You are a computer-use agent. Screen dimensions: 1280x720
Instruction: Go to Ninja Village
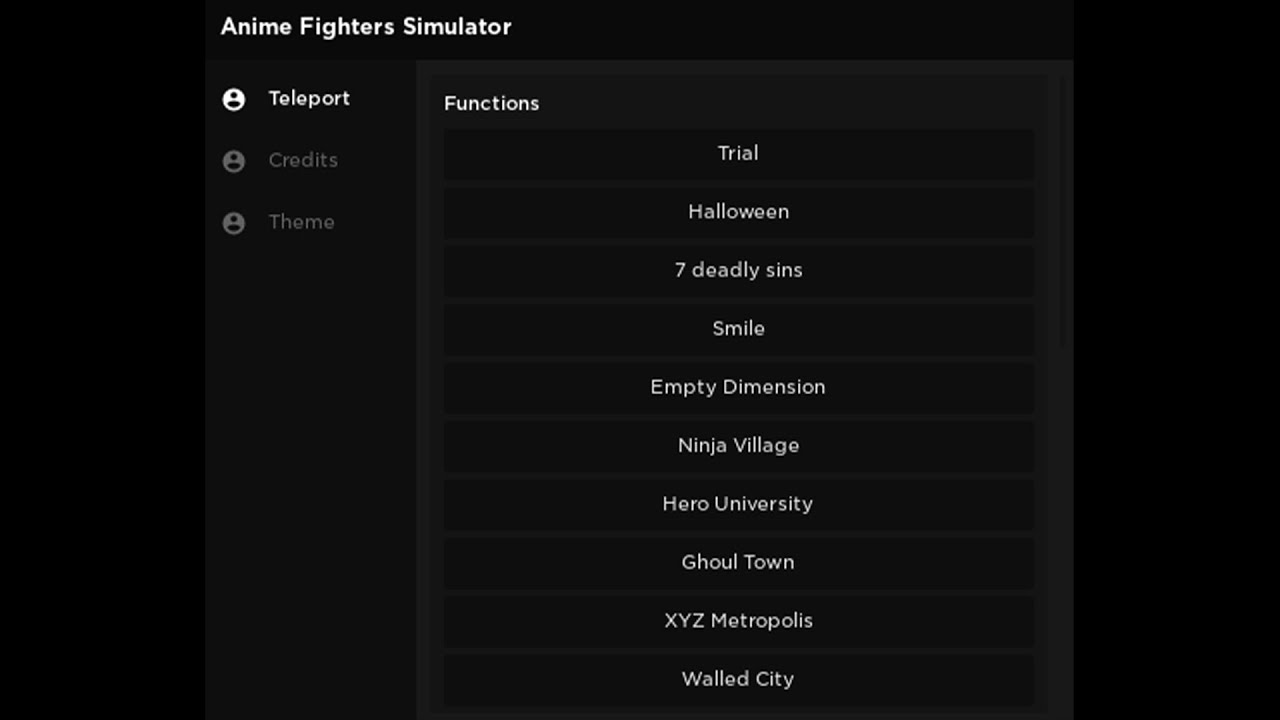pos(738,446)
